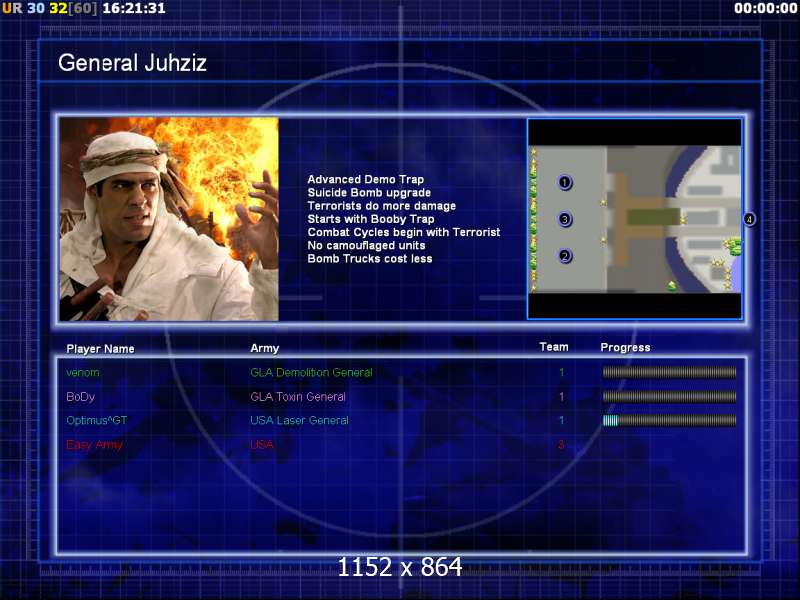
Task: Click General Juhziz portrait image
Action: [x=169, y=219]
